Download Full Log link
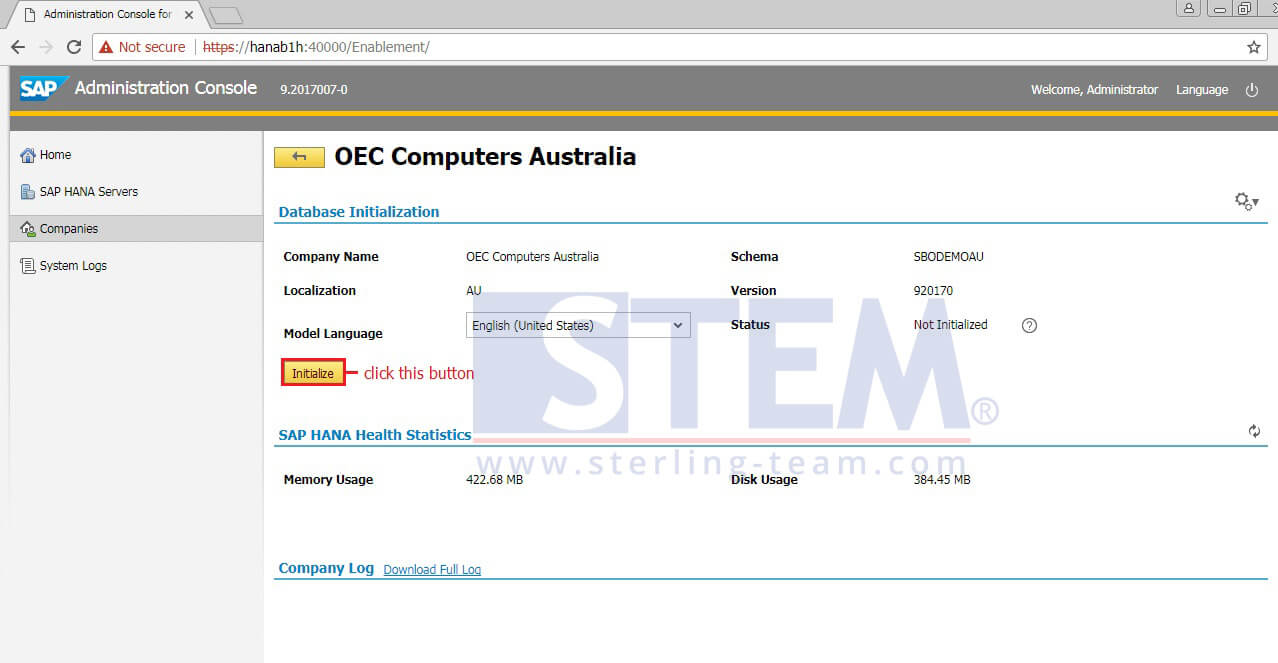The height and width of the screenshot is (663, 1278). [432, 570]
